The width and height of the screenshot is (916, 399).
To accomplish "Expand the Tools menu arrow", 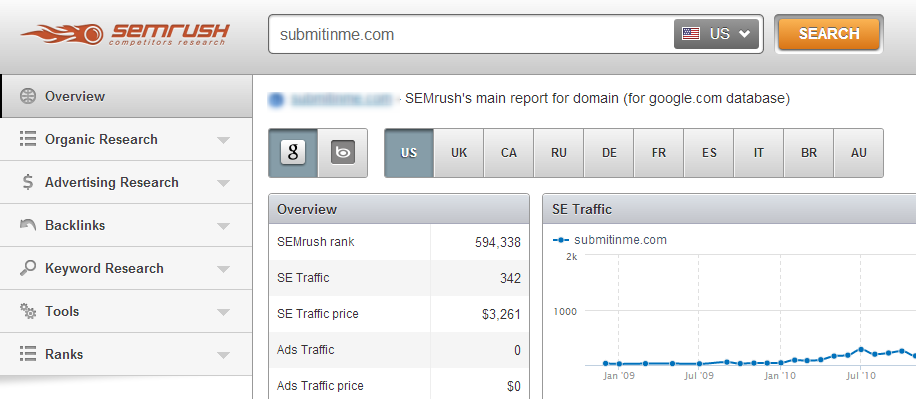I will pos(223,312).
